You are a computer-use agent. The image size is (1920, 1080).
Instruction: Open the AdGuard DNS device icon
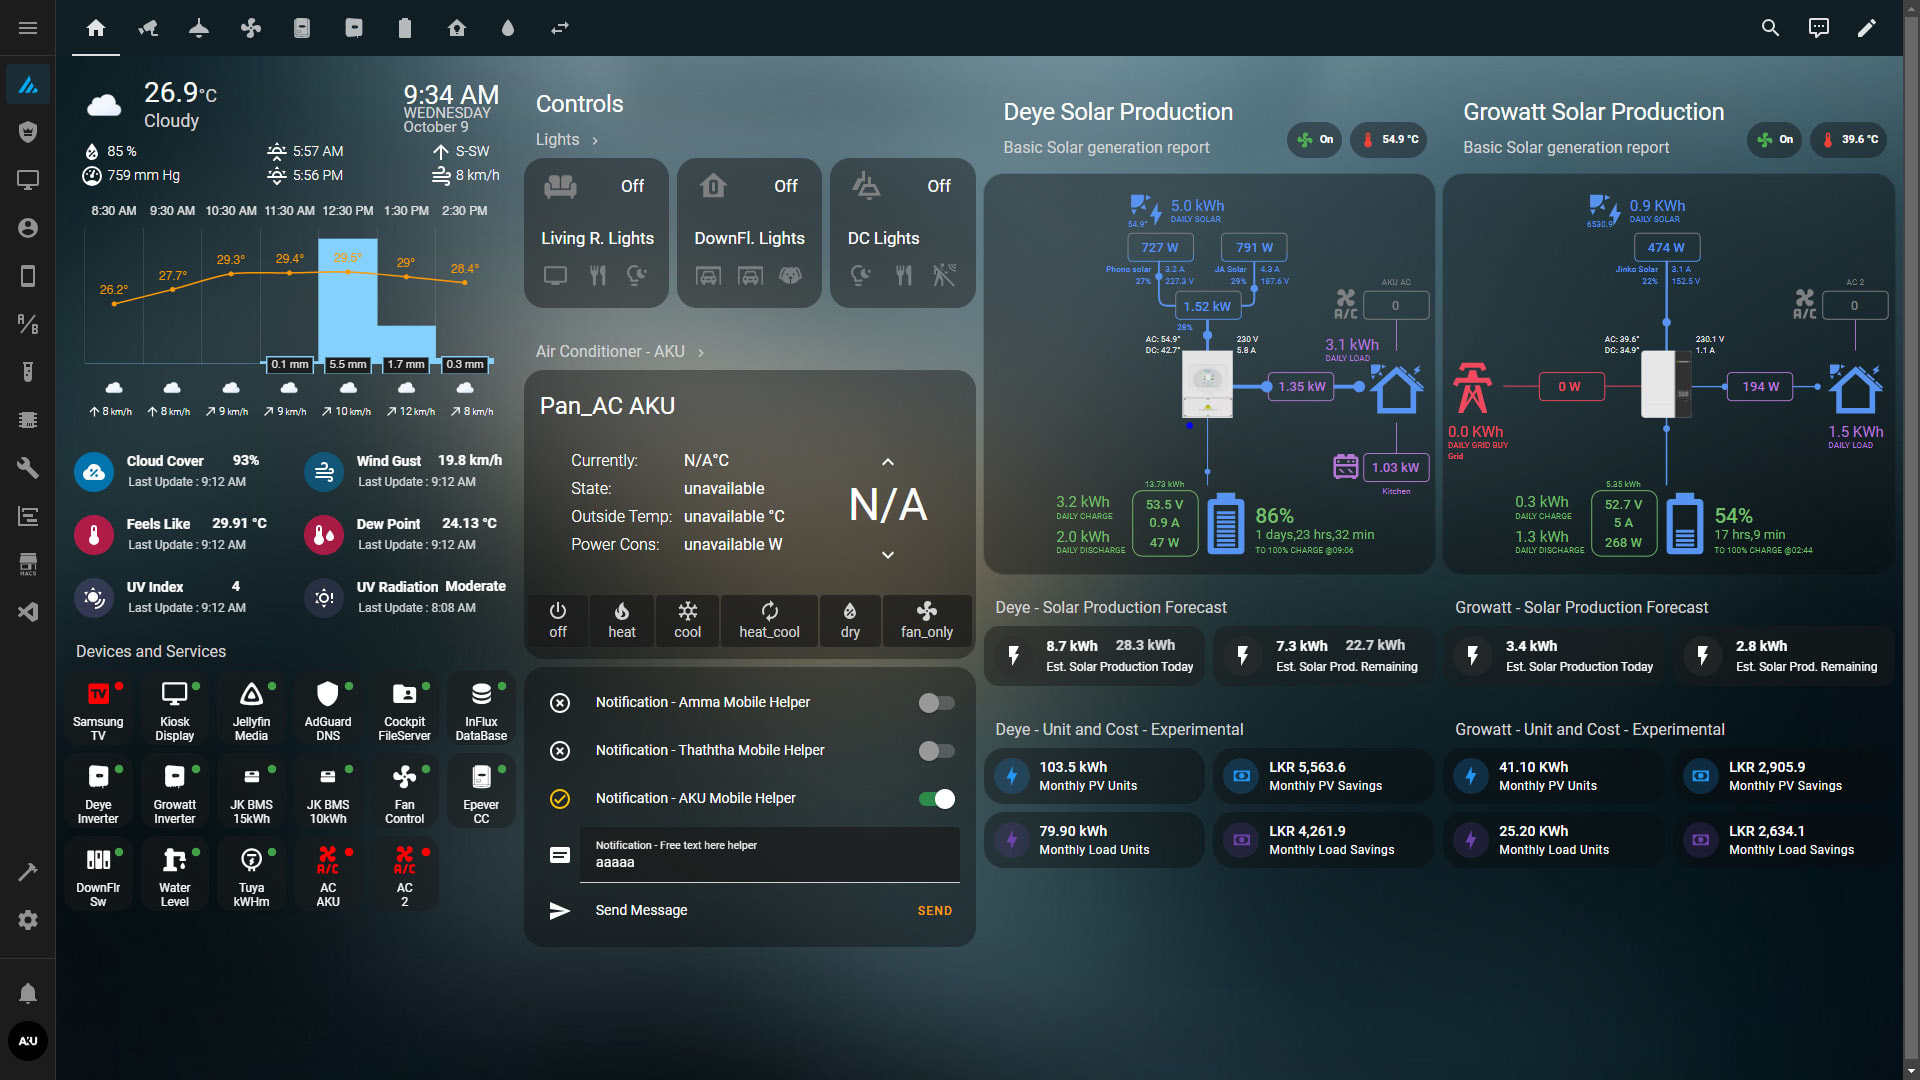(328, 694)
